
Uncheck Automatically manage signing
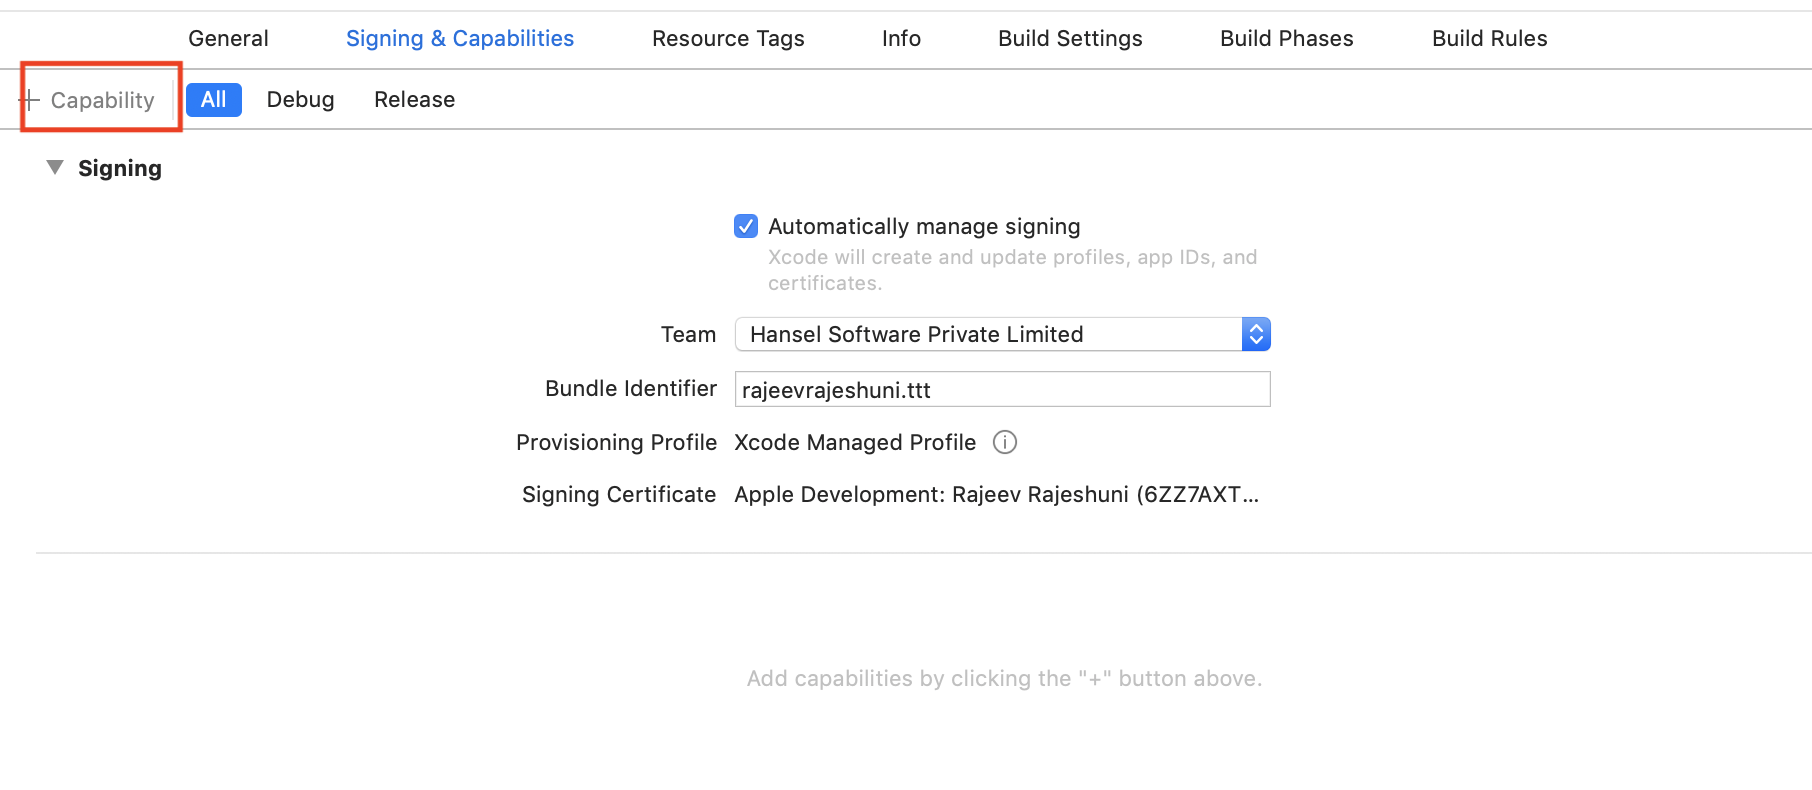pyautogui.click(x=746, y=226)
